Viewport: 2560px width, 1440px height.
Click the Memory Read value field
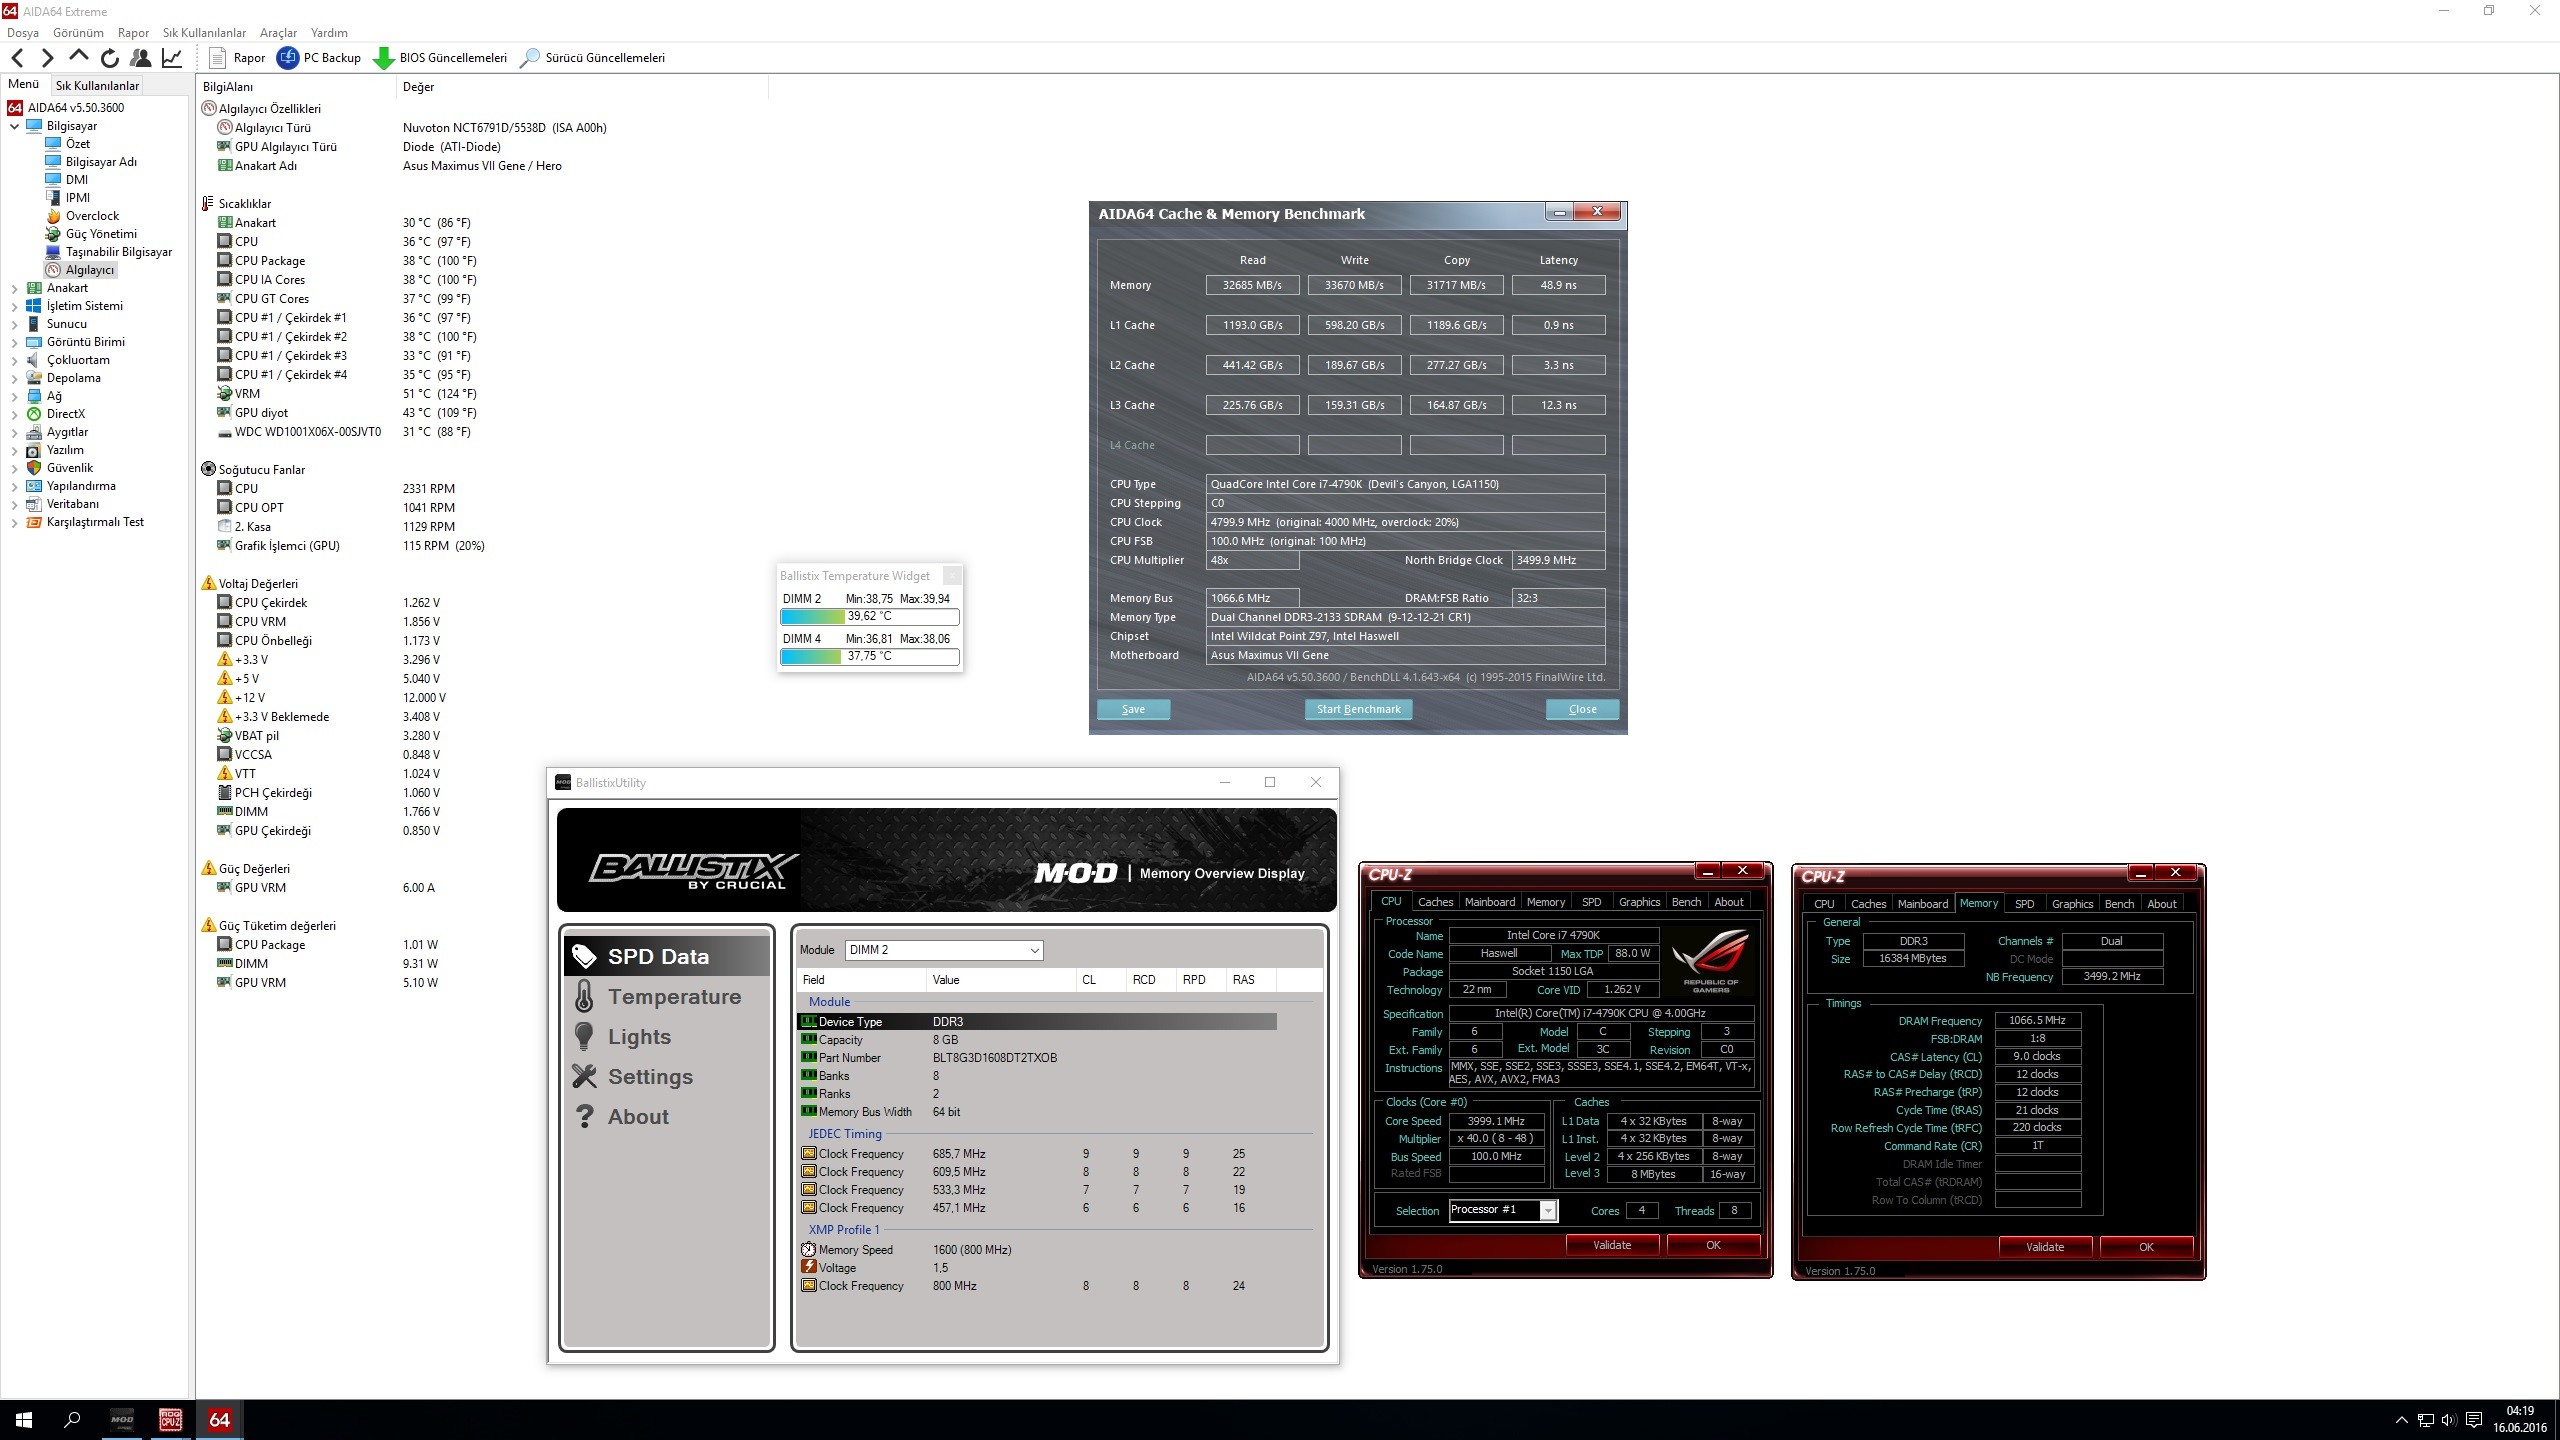1252,285
